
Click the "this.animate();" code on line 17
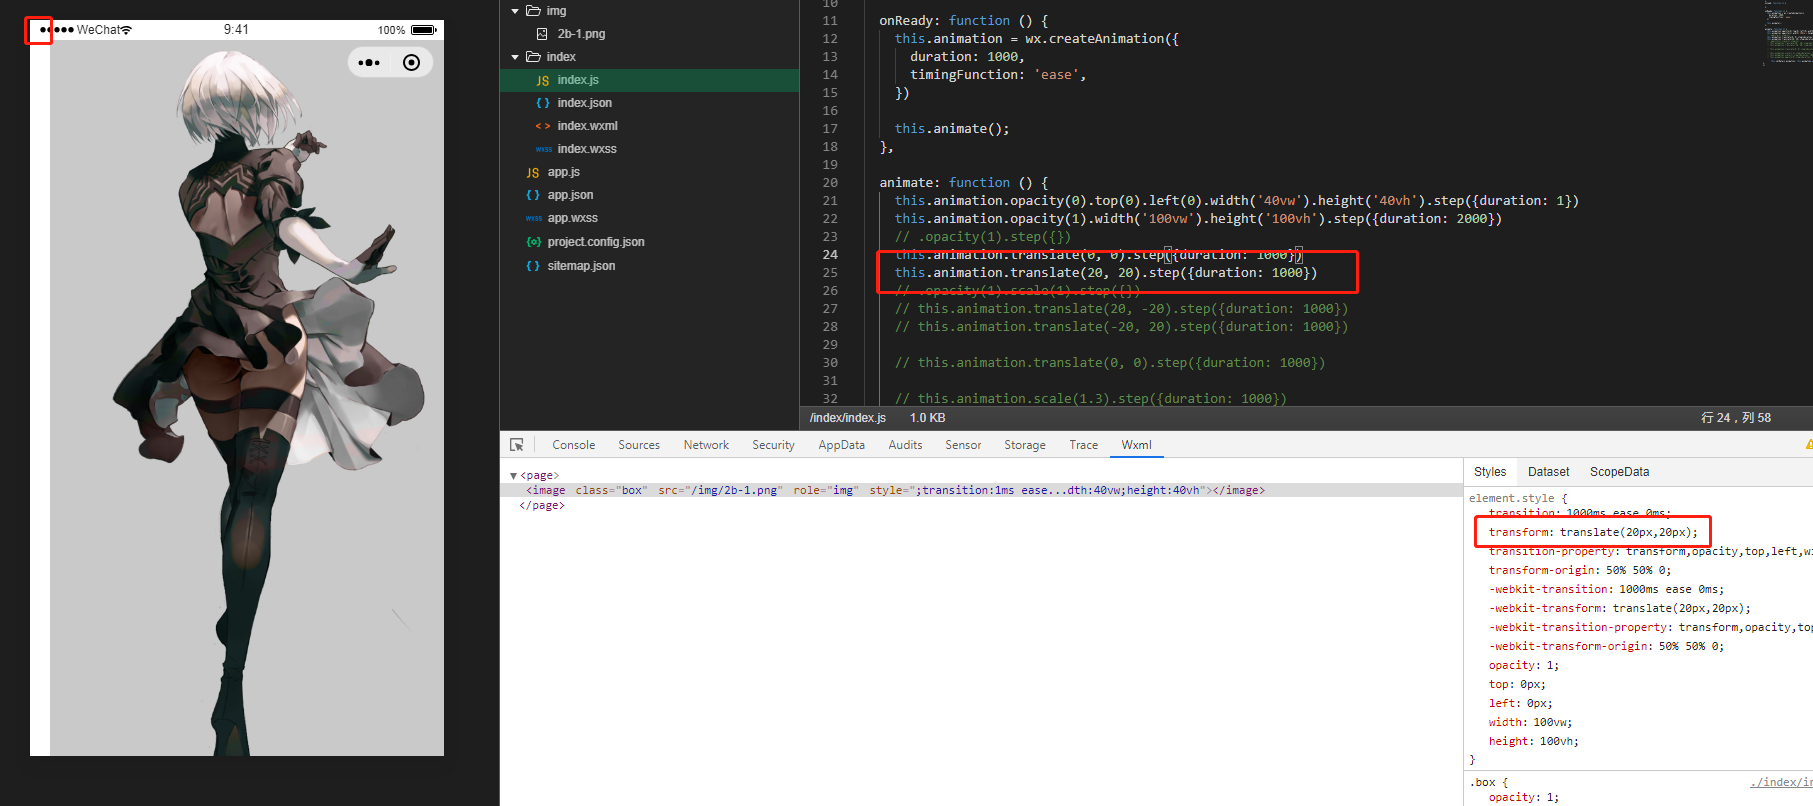[952, 129]
